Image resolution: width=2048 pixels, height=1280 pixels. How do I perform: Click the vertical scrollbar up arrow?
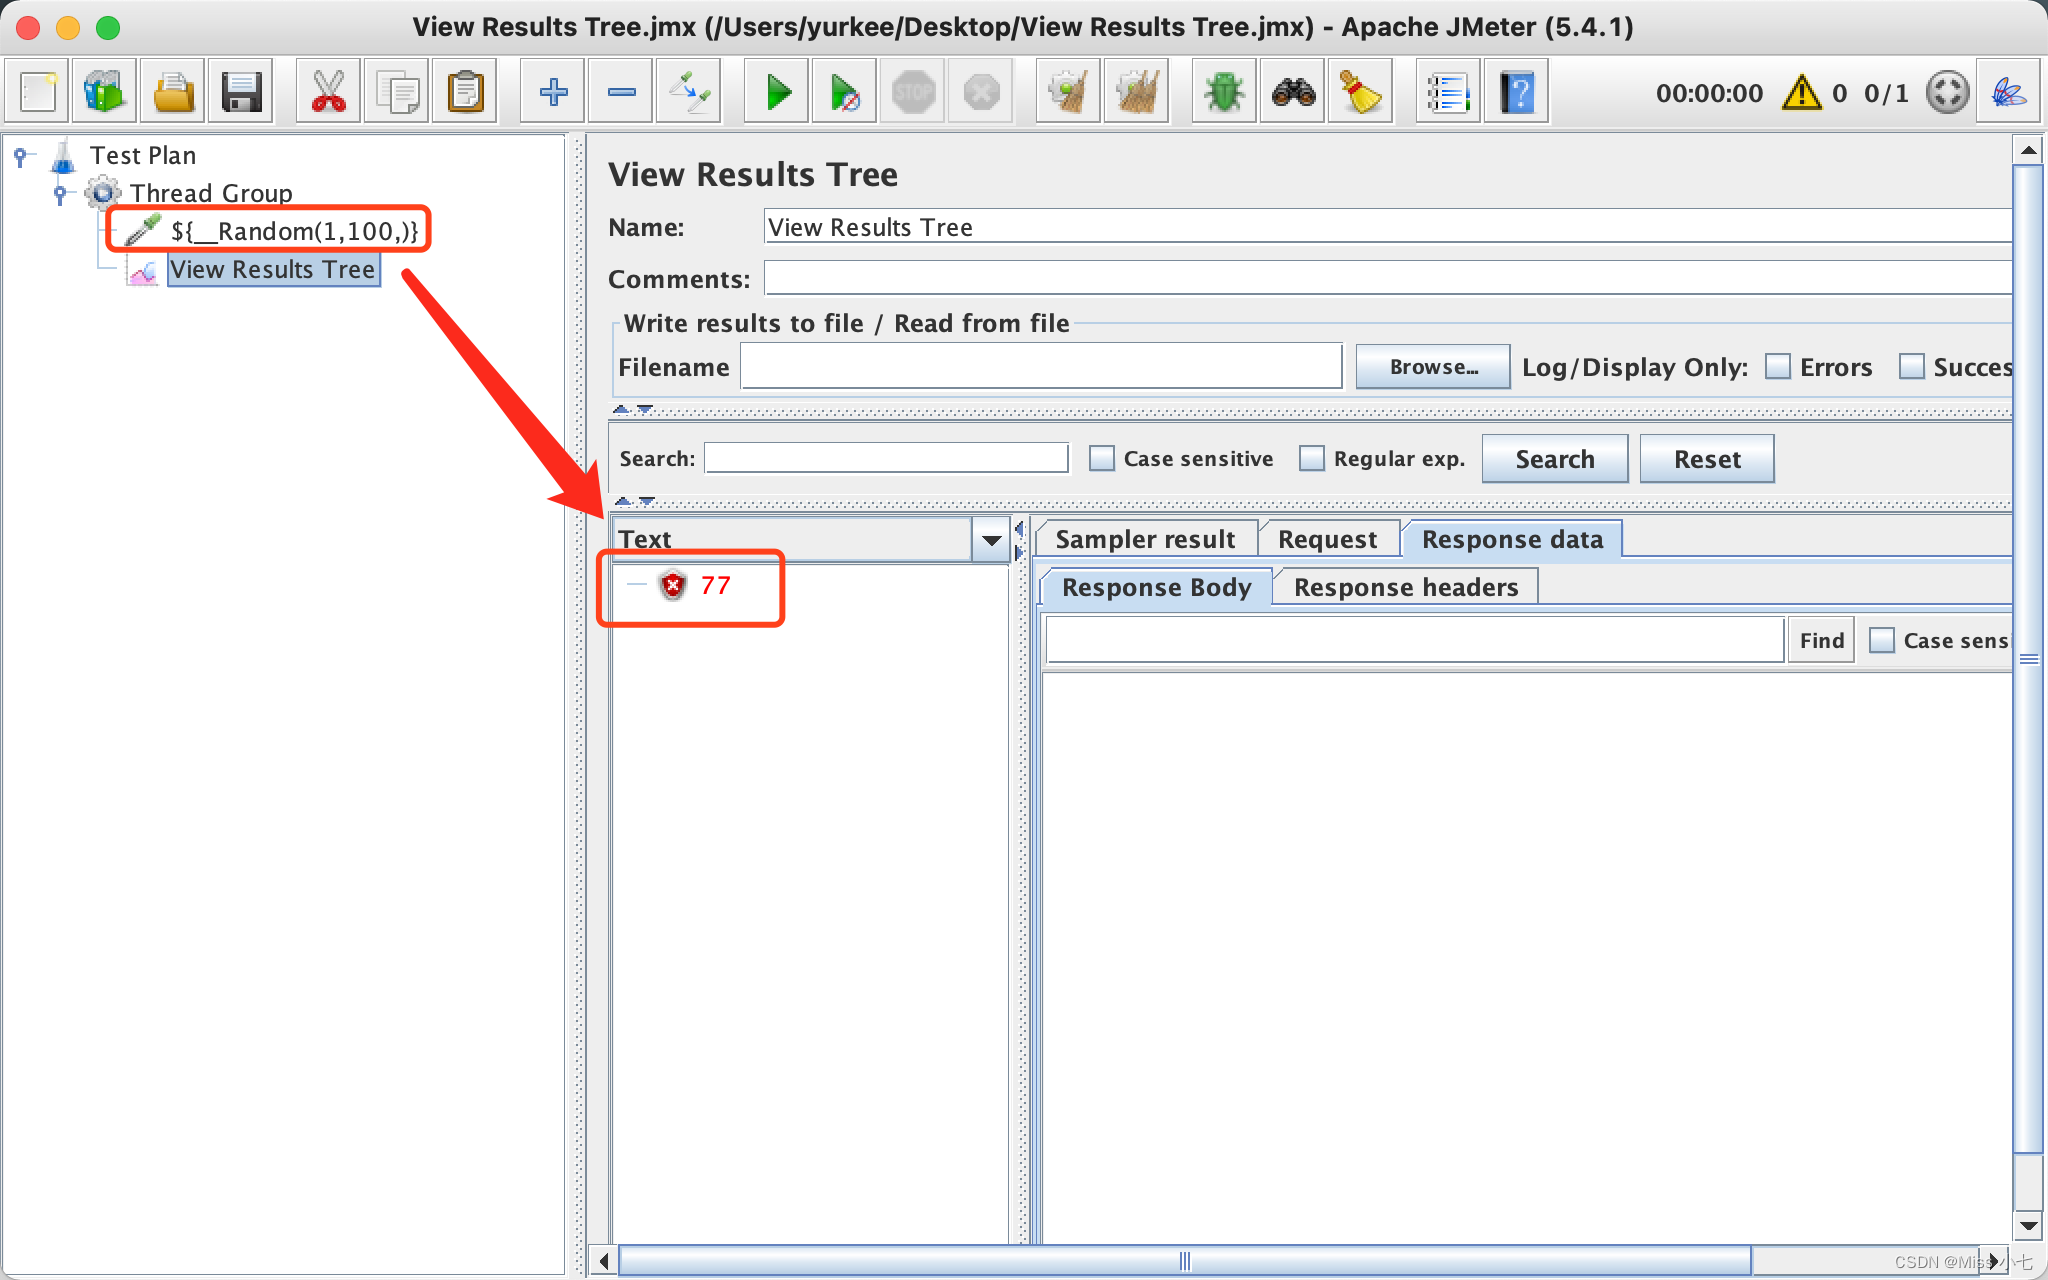(2028, 150)
